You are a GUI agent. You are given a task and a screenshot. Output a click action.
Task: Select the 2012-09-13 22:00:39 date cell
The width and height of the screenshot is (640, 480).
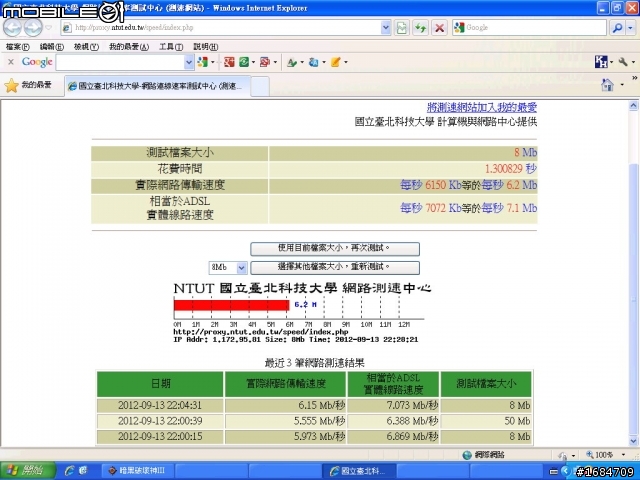pos(160,421)
